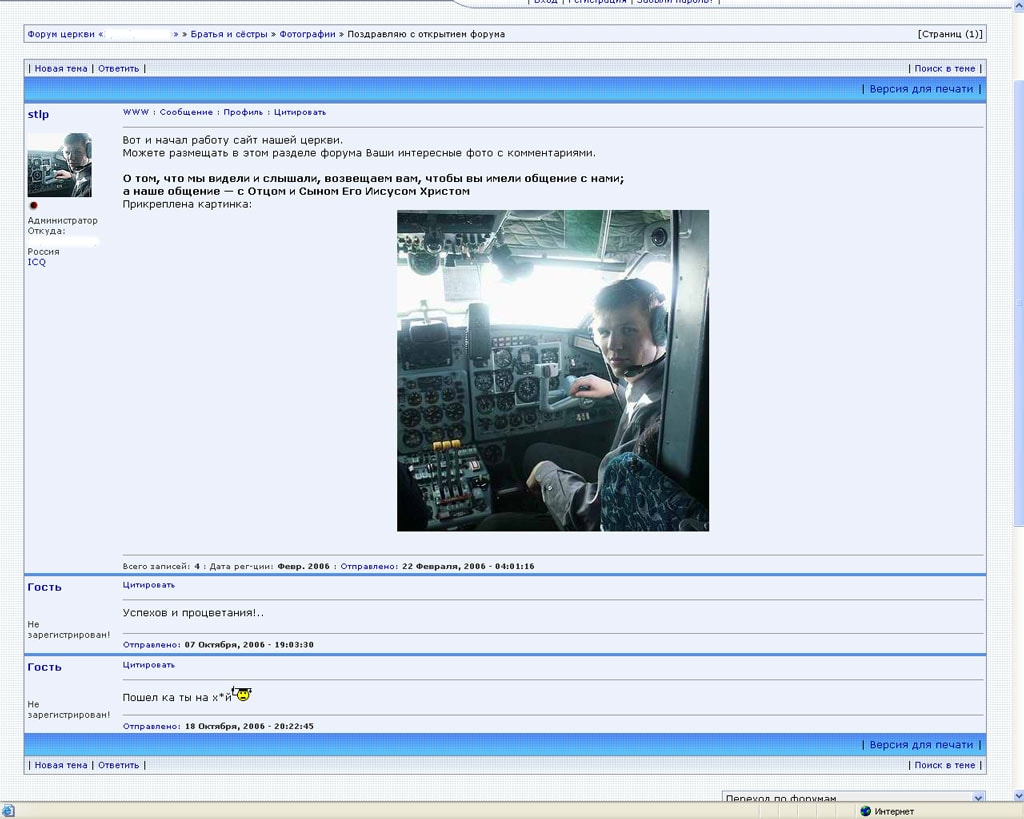Click the smiley emoticon in the last post
This screenshot has width=1024, height=819.
(x=242, y=693)
